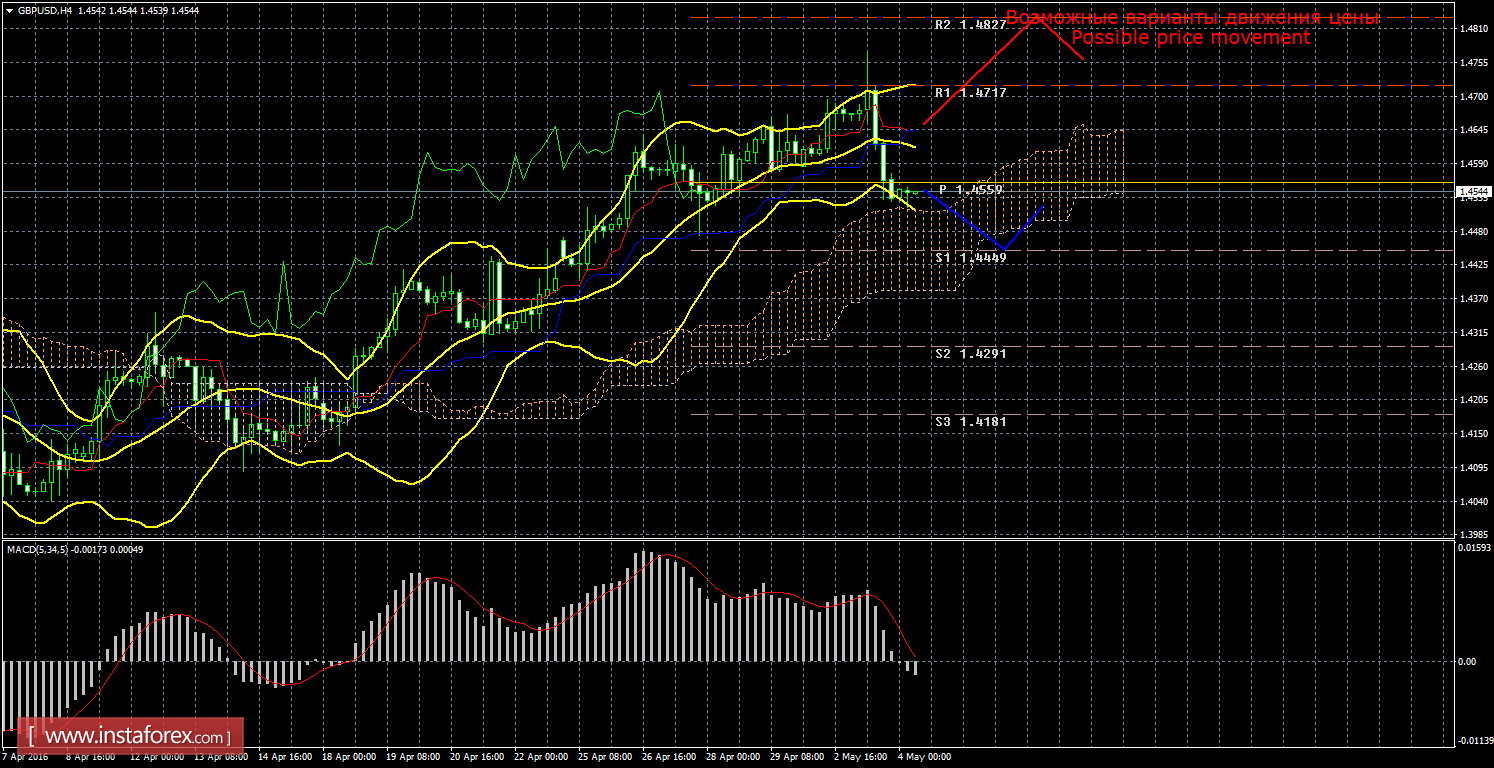
Task: Click the 1.4260 price axis label
Action: click(1474, 367)
